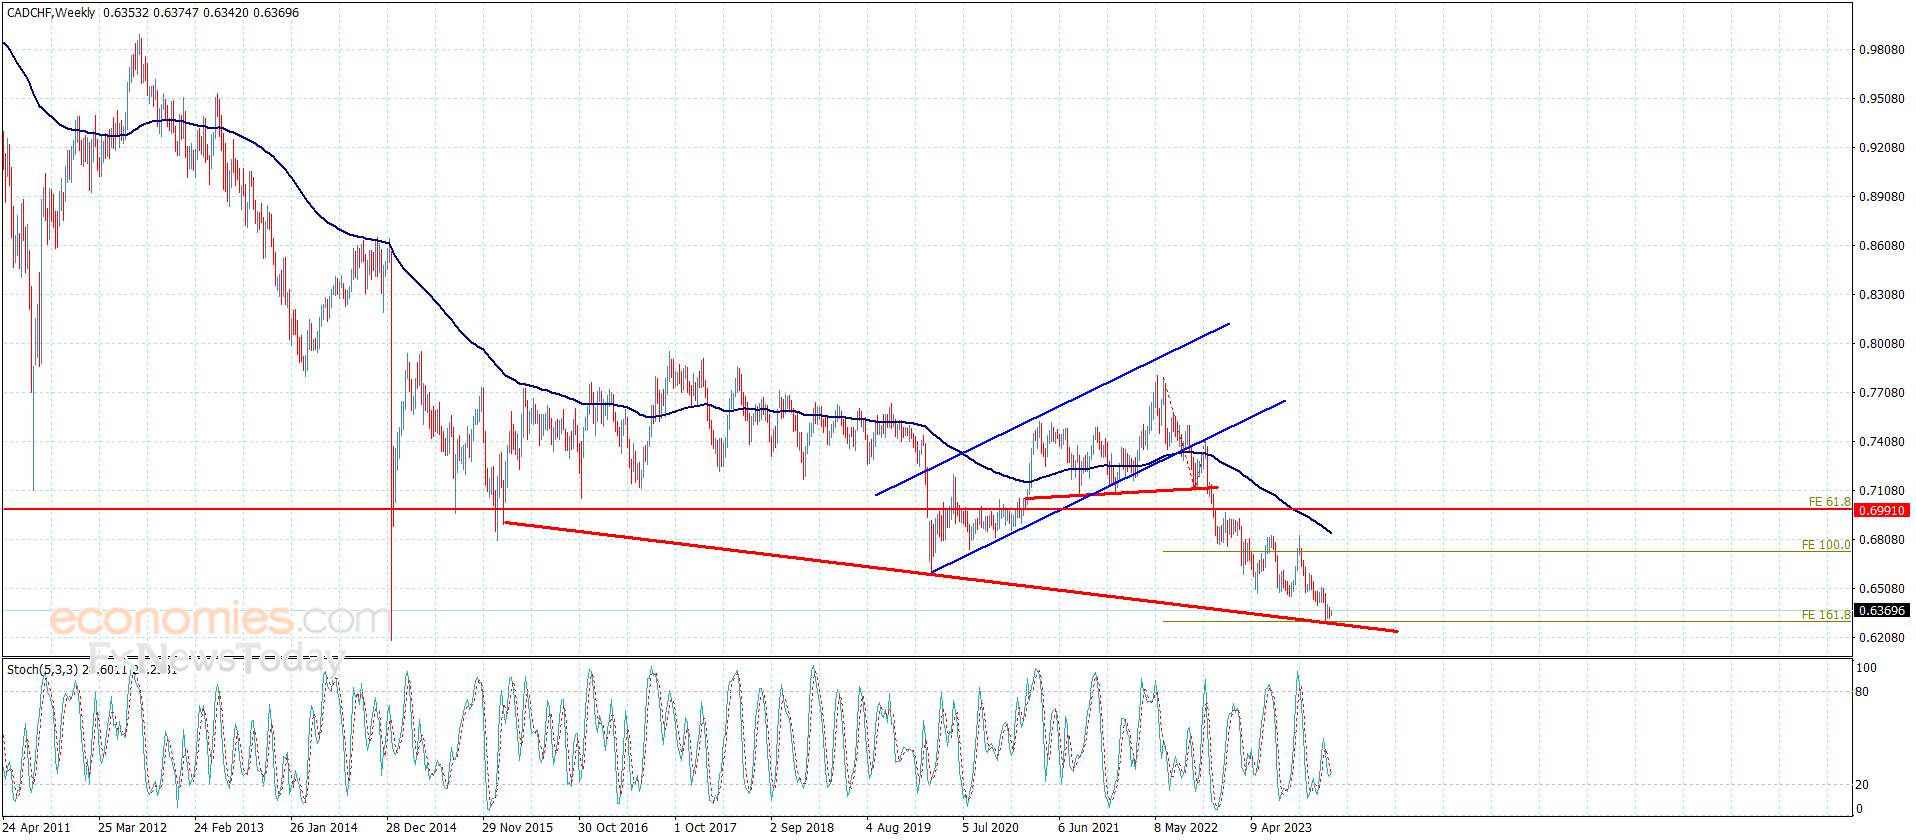This screenshot has height=840, width=1916.
Task: Click the 6 Jun 2021 date label
Action: (1089, 827)
